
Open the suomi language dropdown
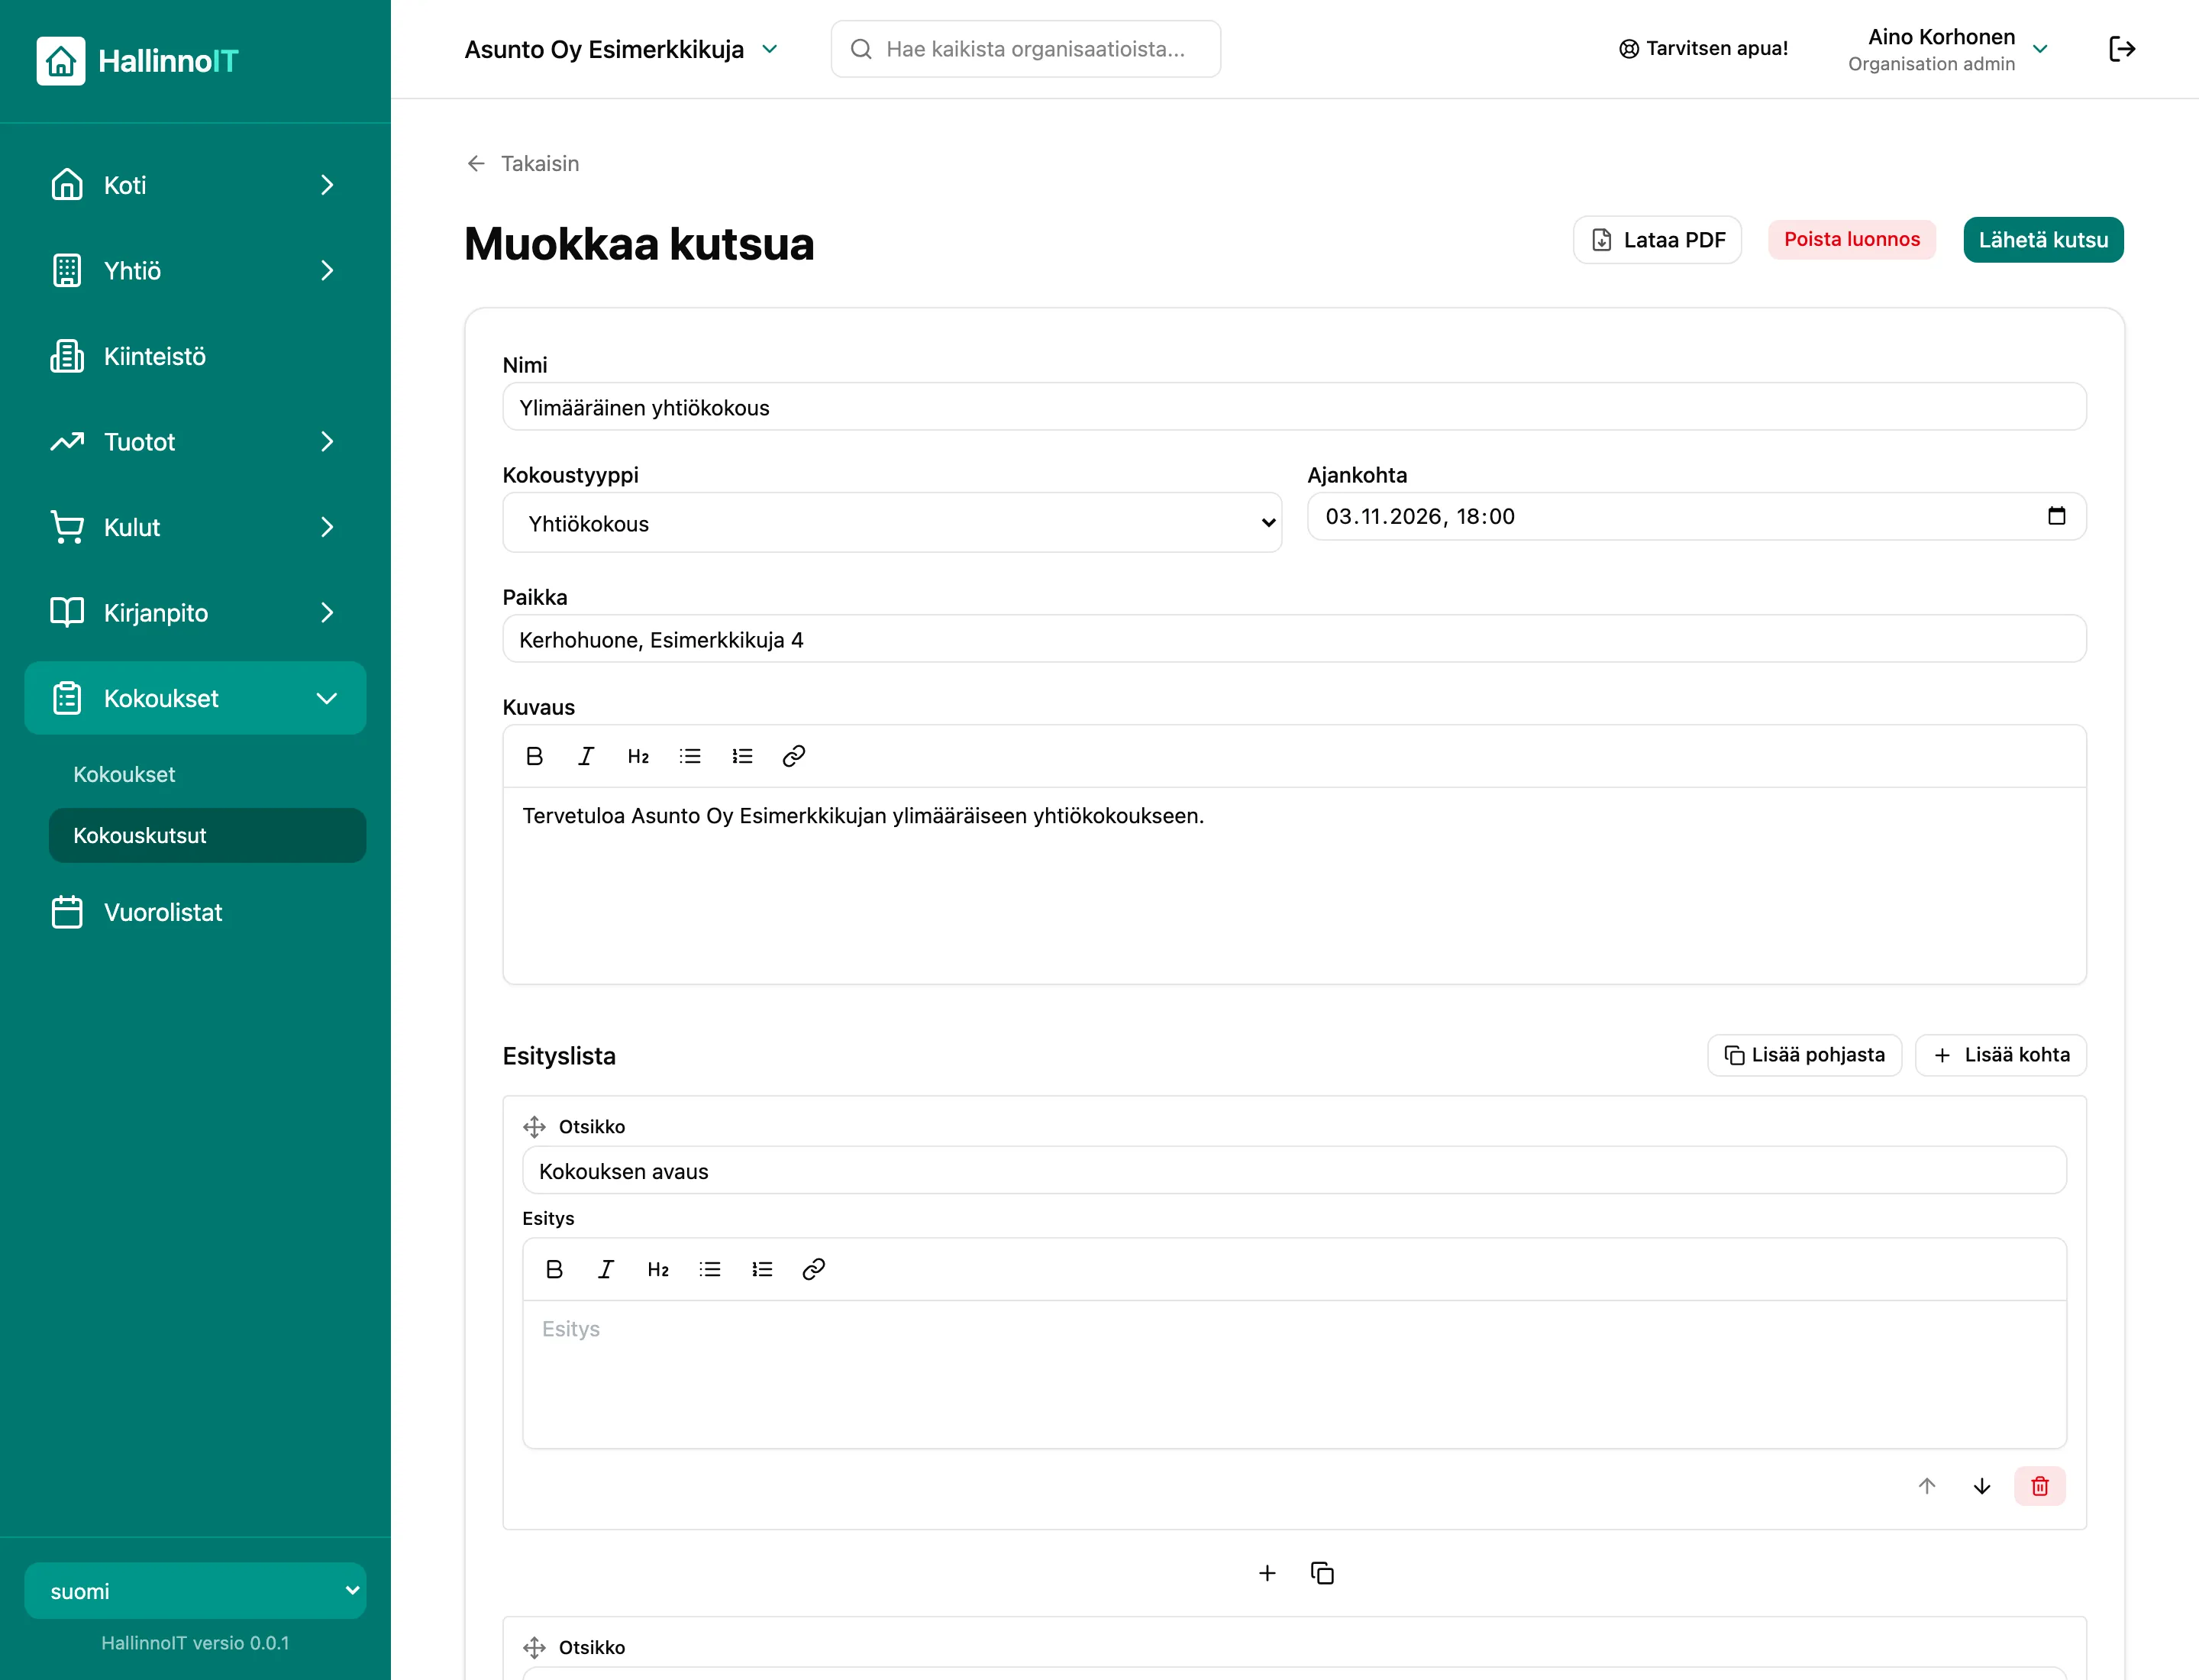pos(195,1591)
